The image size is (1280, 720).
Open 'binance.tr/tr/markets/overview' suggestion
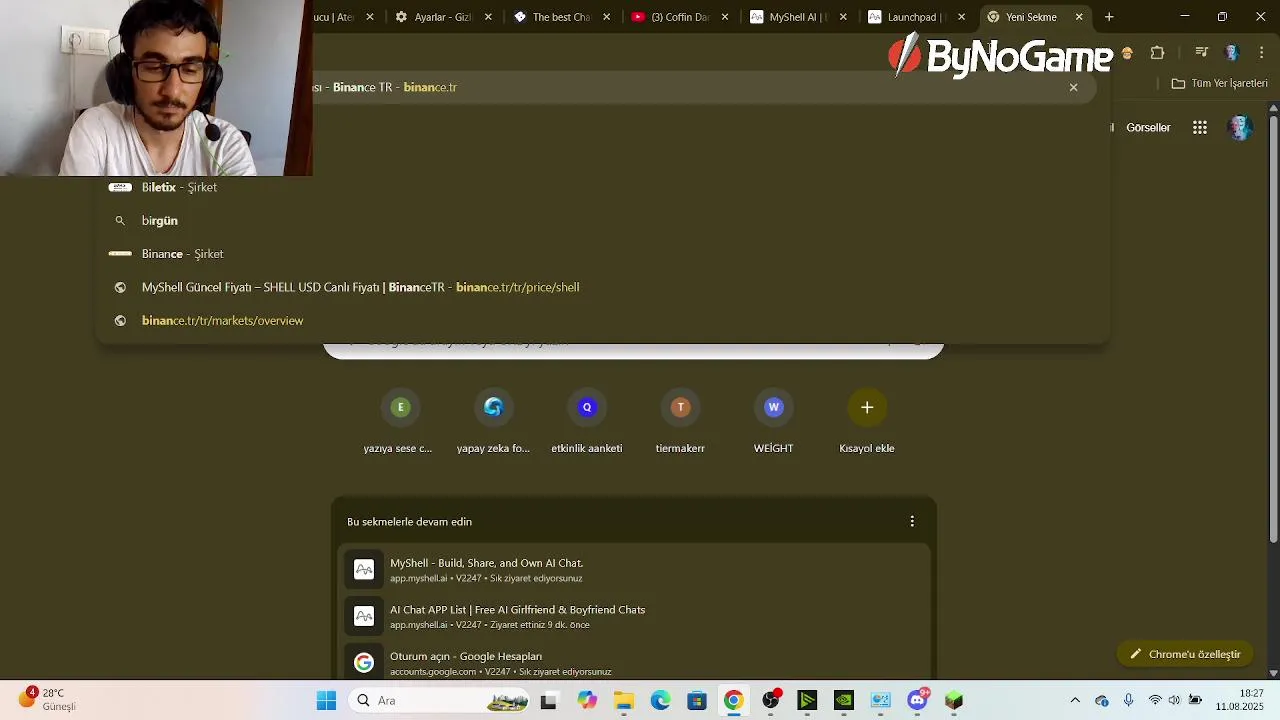(x=603, y=320)
